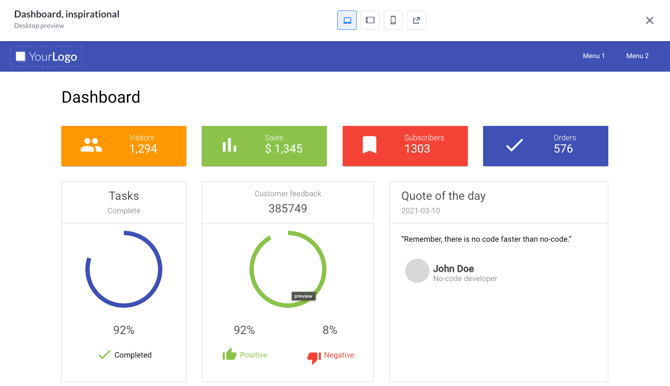The height and width of the screenshot is (386, 670).
Task: Click the Visitors people icon
Action: pos(91,146)
